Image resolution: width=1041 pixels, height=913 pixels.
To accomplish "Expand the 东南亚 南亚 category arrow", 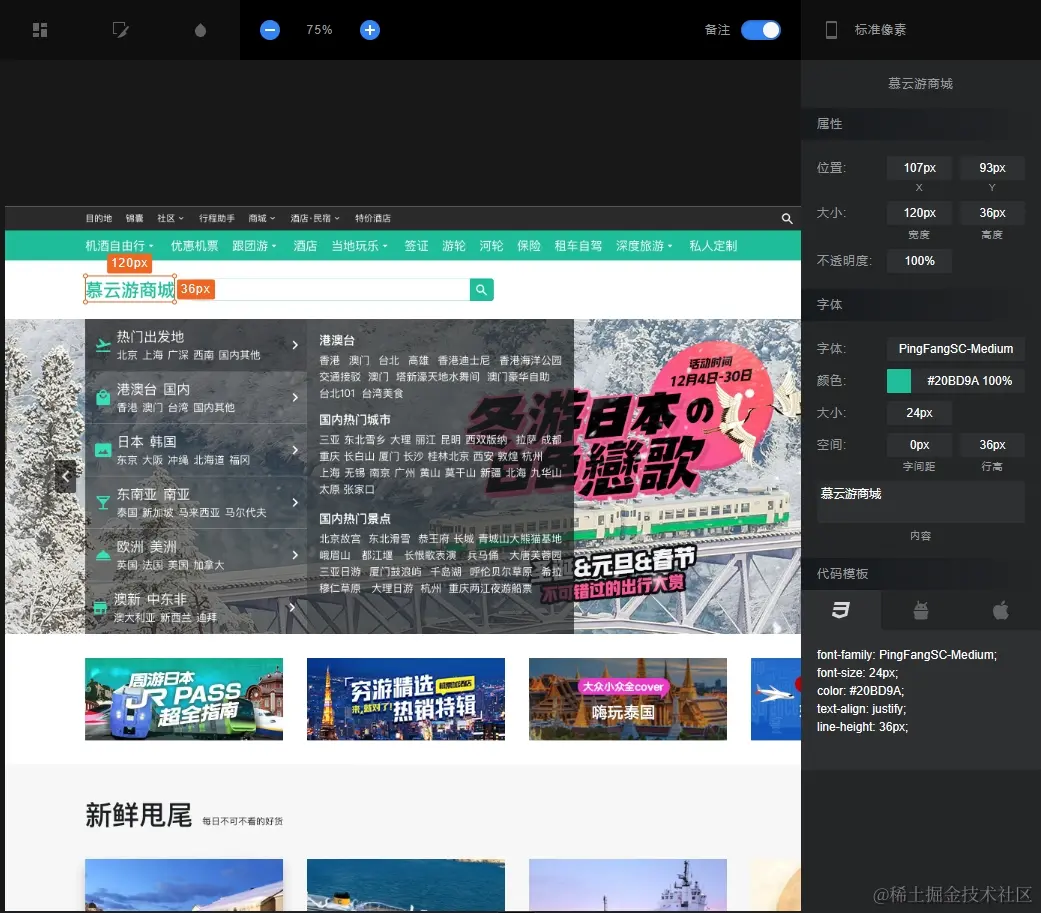I will click(295, 502).
